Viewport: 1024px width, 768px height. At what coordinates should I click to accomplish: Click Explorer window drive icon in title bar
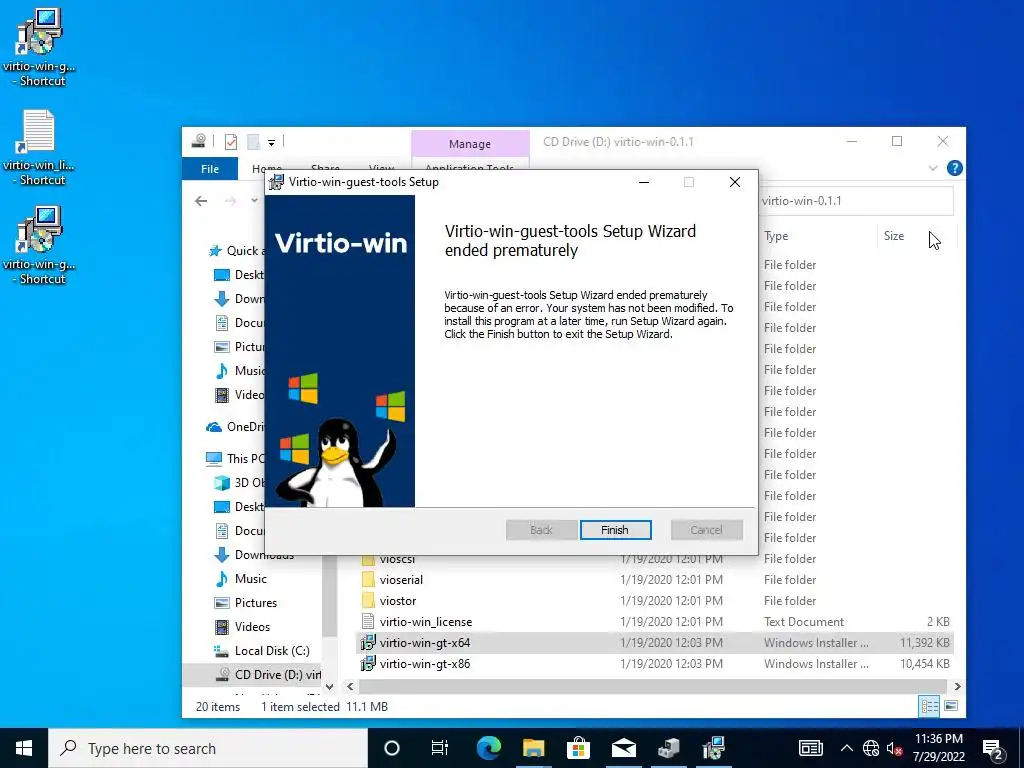coord(199,141)
